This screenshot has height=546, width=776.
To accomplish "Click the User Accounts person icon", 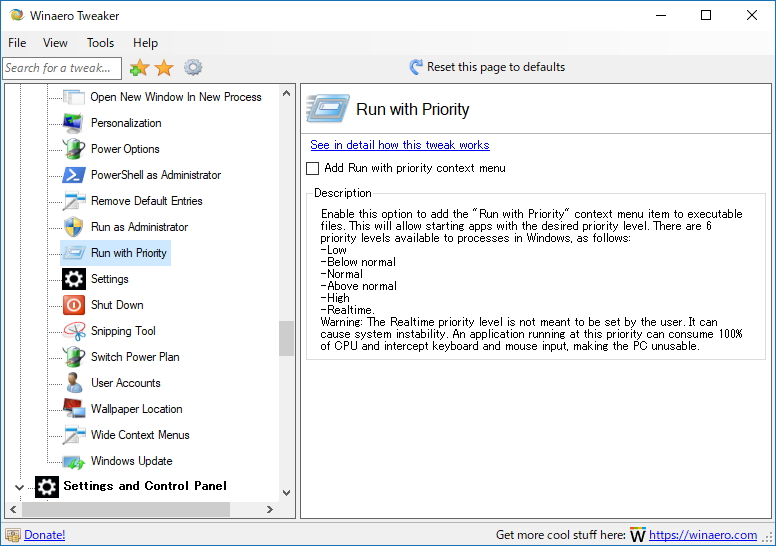I will tap(74, 383).
